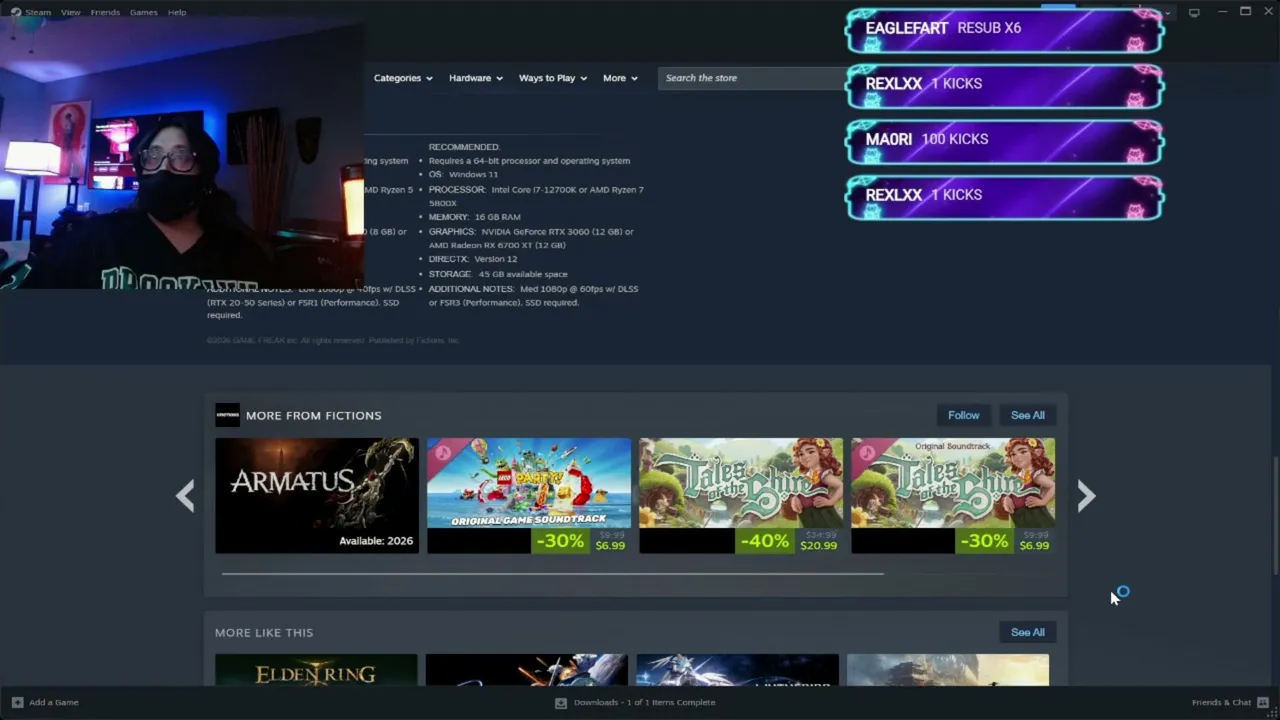Click the store page vertical scrollbar

[x=1275, y=516]
